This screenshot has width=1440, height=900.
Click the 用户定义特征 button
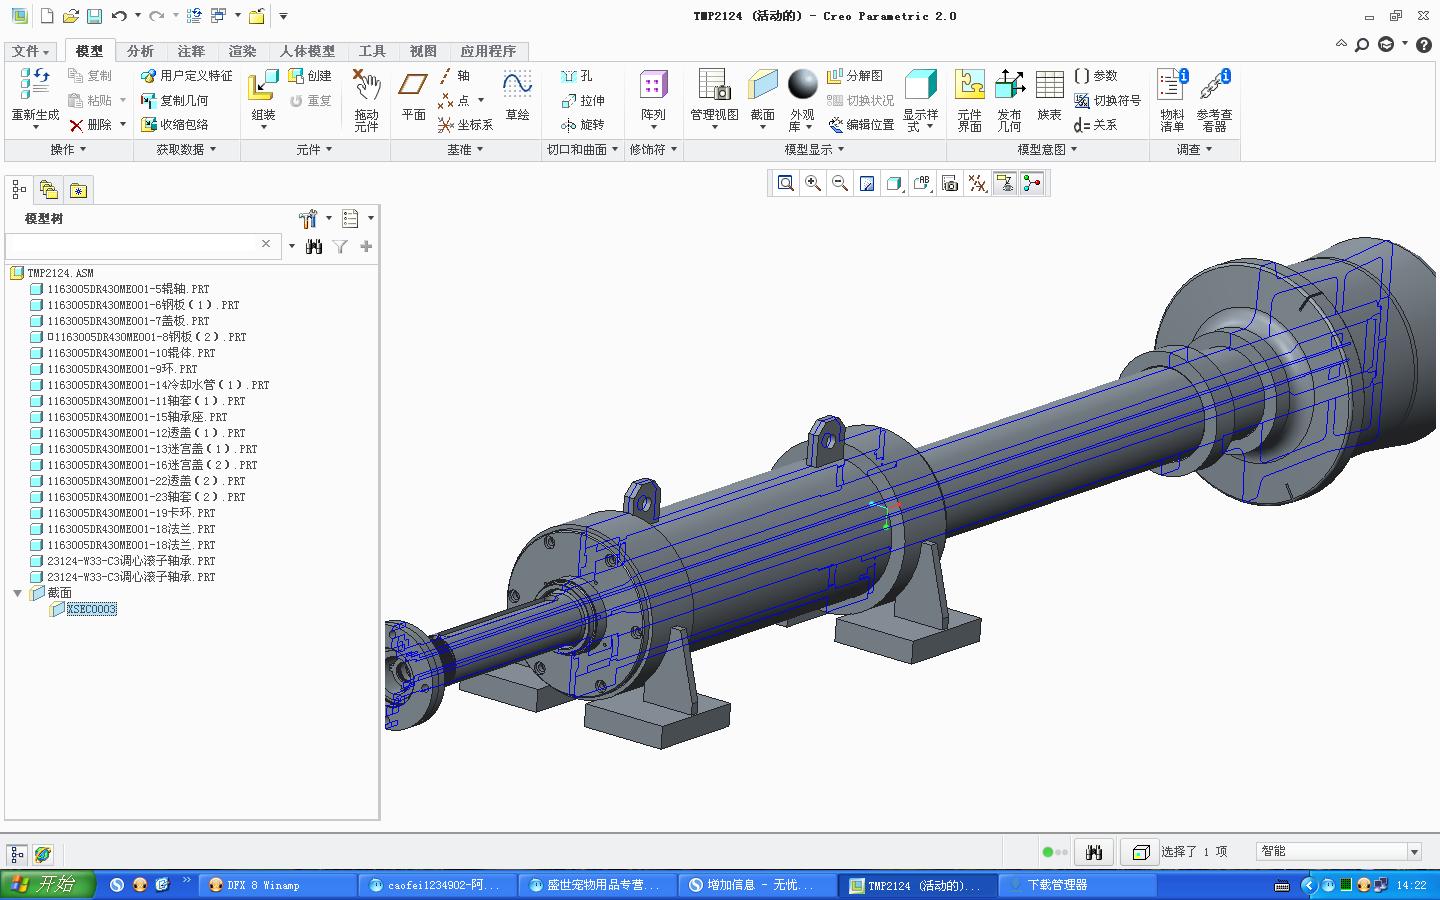187,75
